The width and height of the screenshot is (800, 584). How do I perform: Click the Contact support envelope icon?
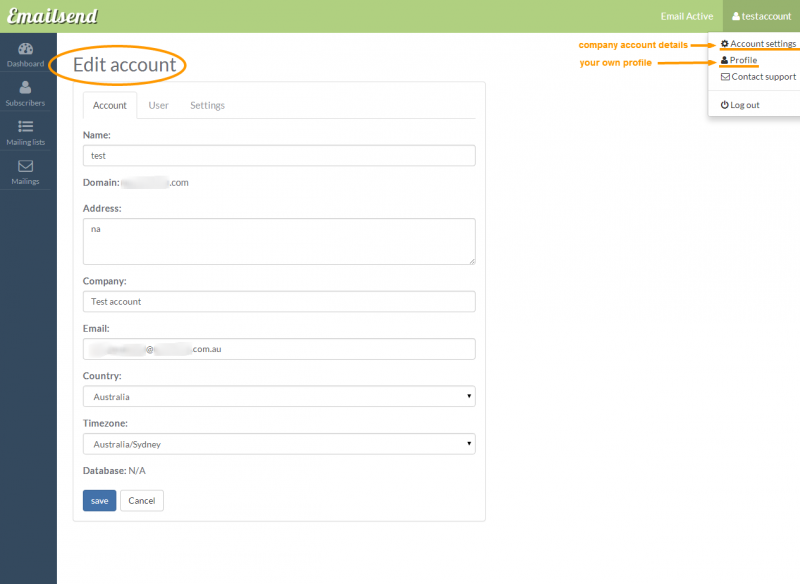(x=725, y=77)
